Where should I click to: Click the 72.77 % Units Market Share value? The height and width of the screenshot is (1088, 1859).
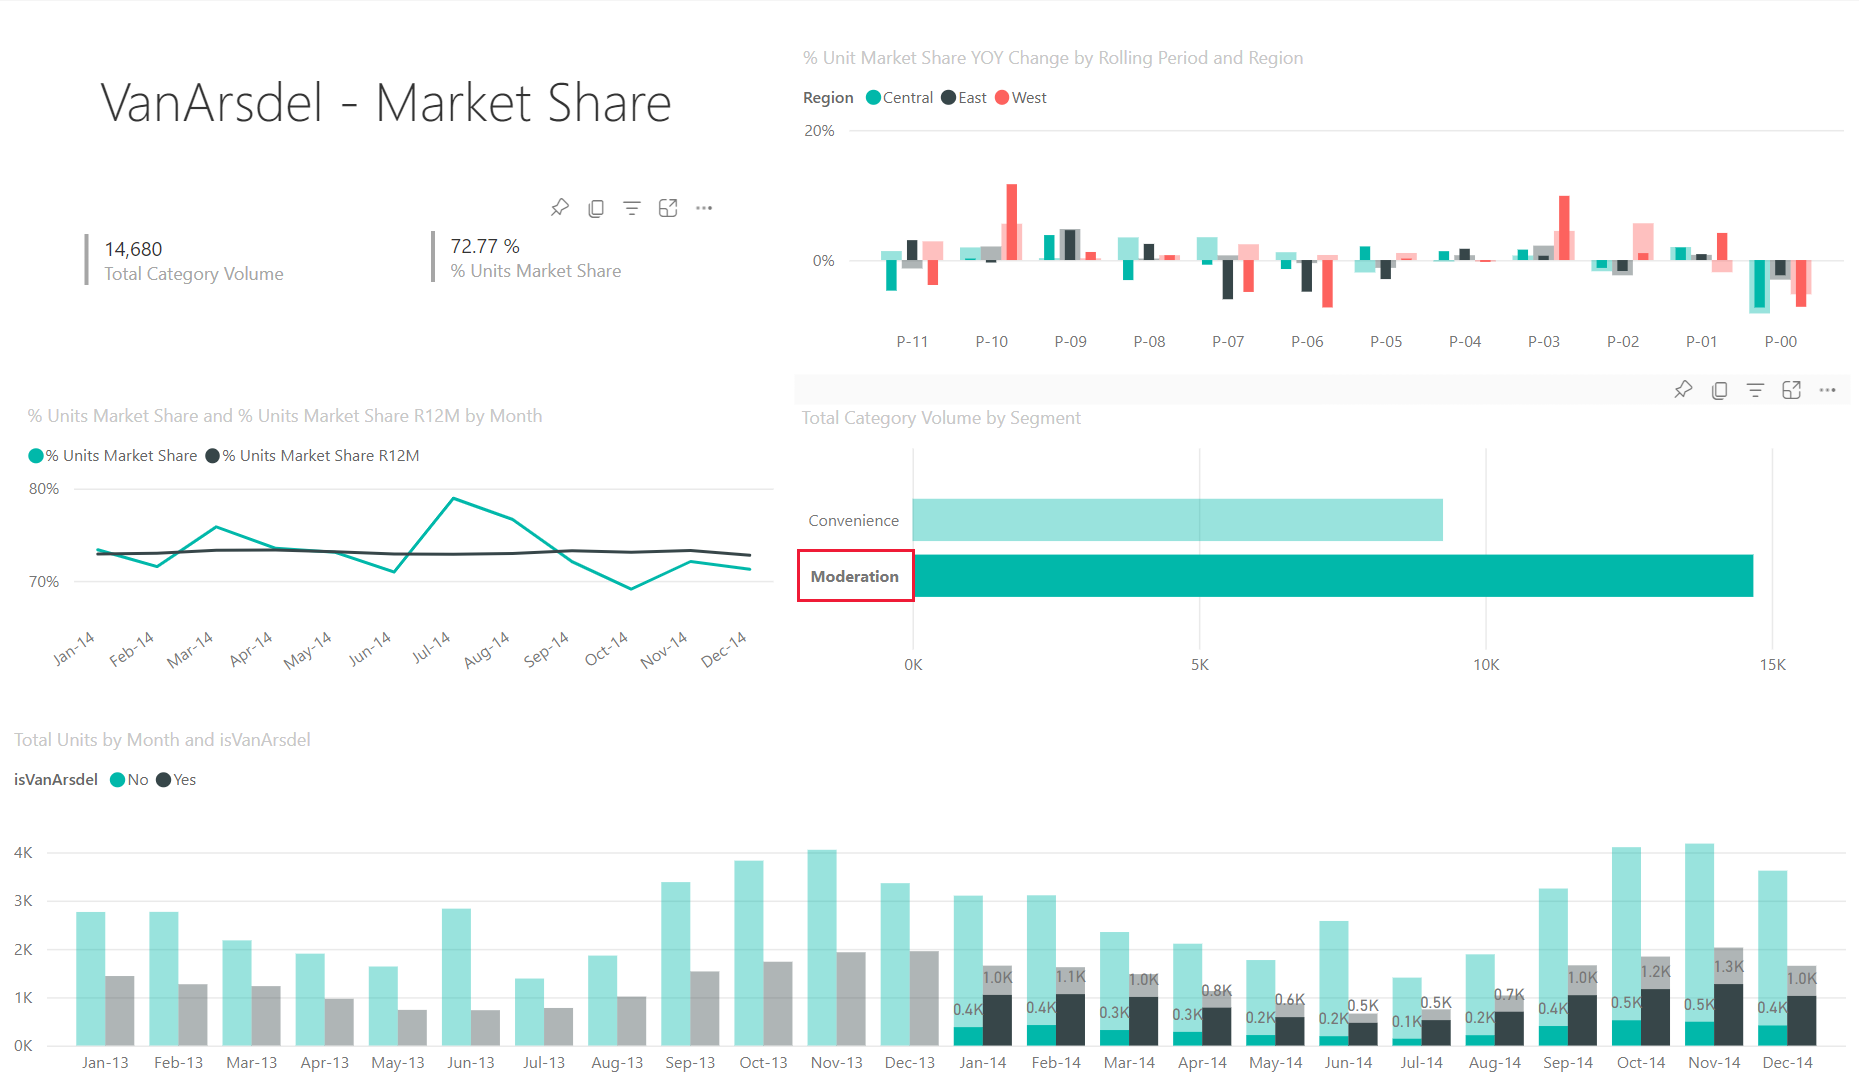(485, 245)
